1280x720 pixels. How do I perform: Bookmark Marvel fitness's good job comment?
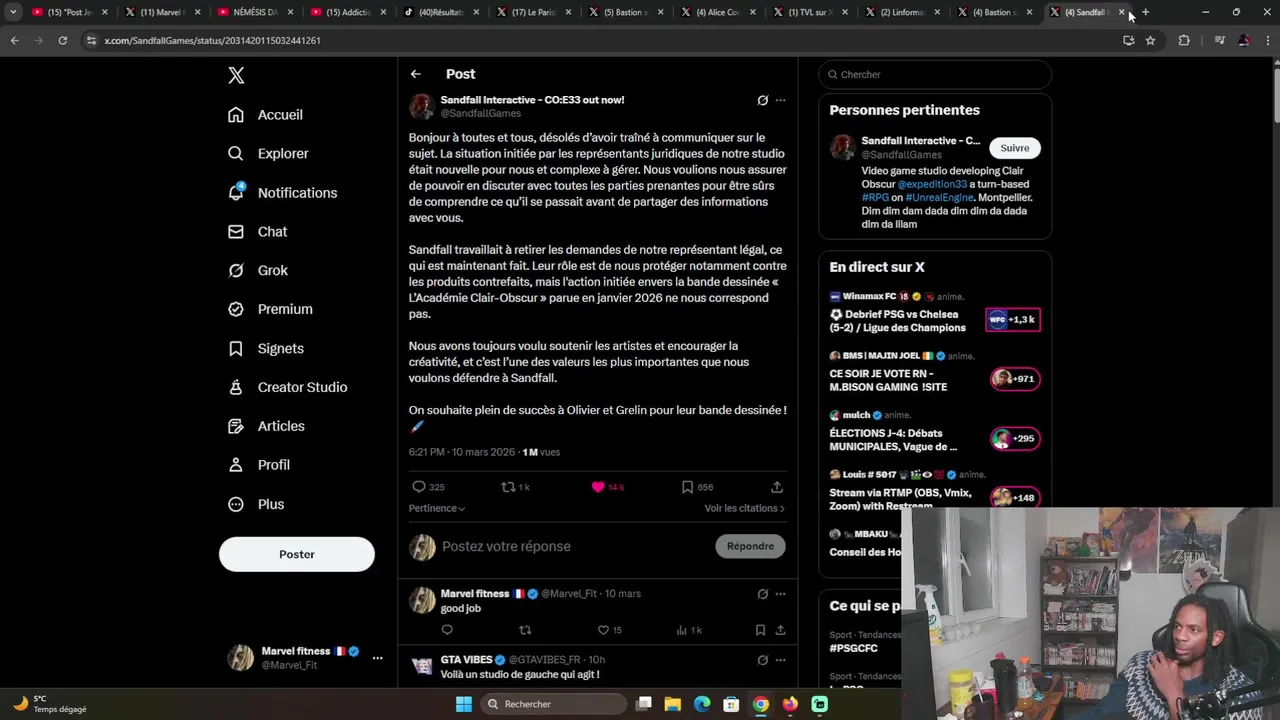pyautogui.click(x=761, y=630)
